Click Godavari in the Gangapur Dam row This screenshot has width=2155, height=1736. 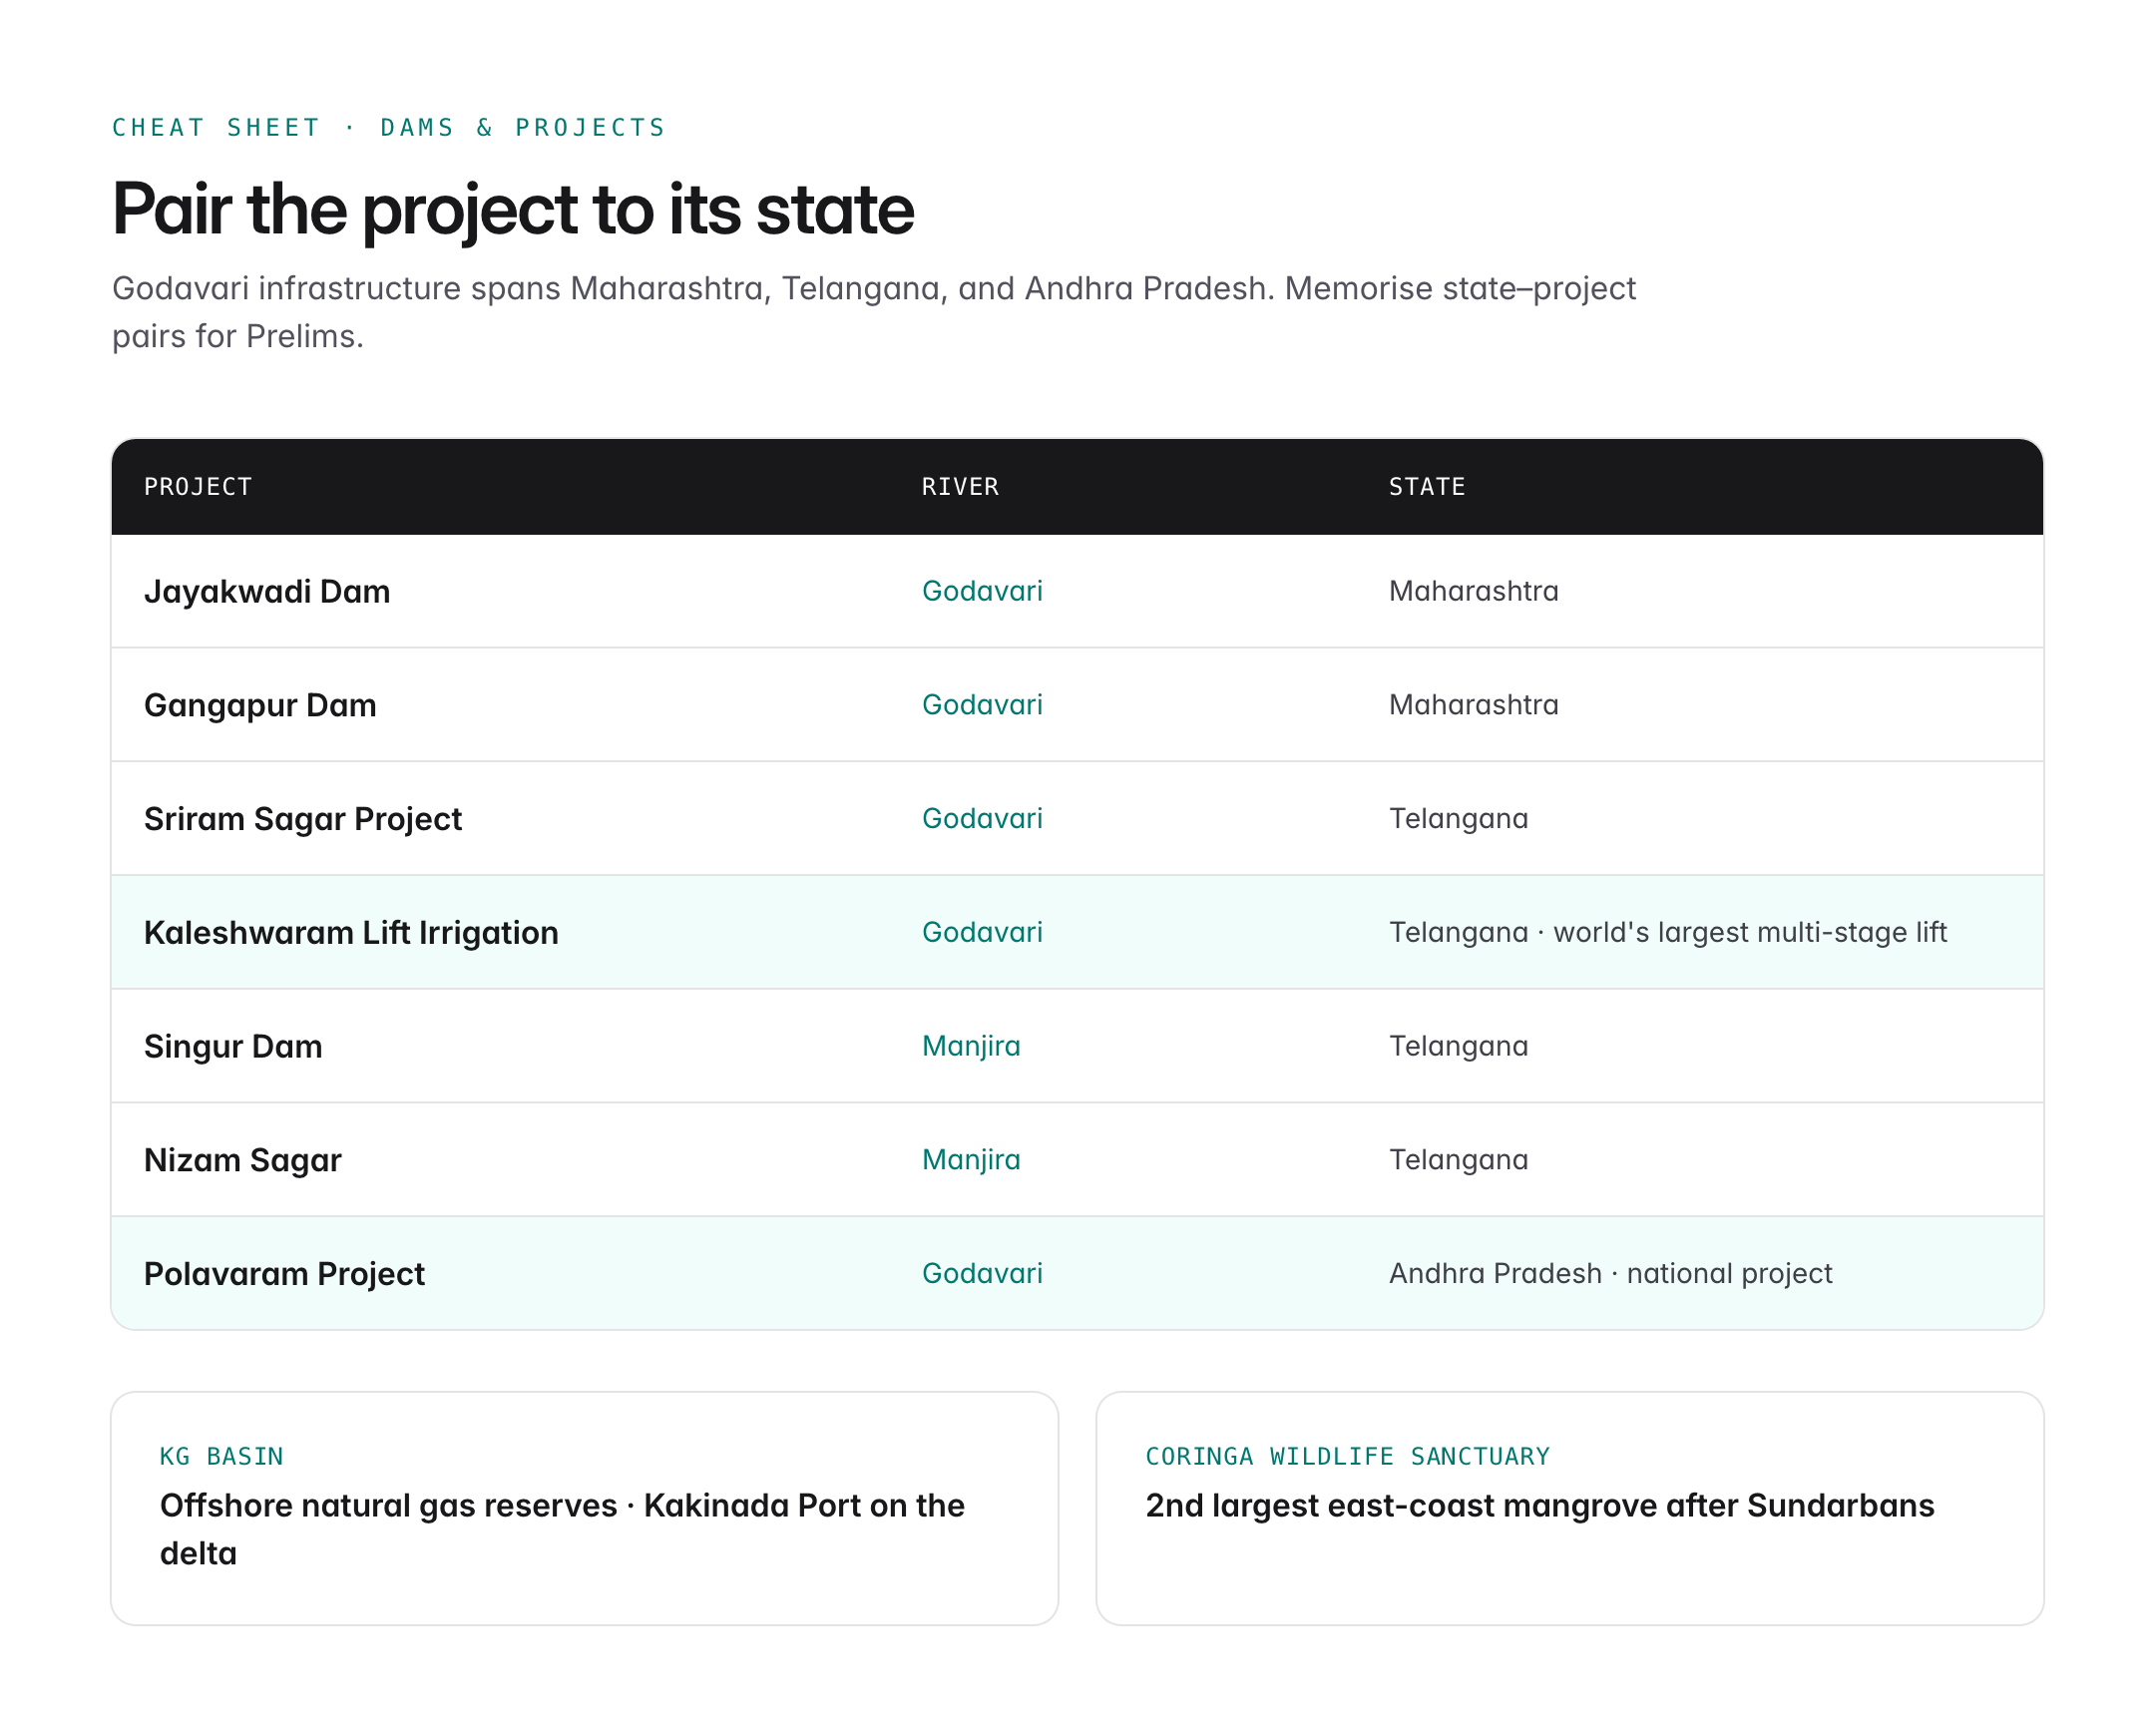982,706
